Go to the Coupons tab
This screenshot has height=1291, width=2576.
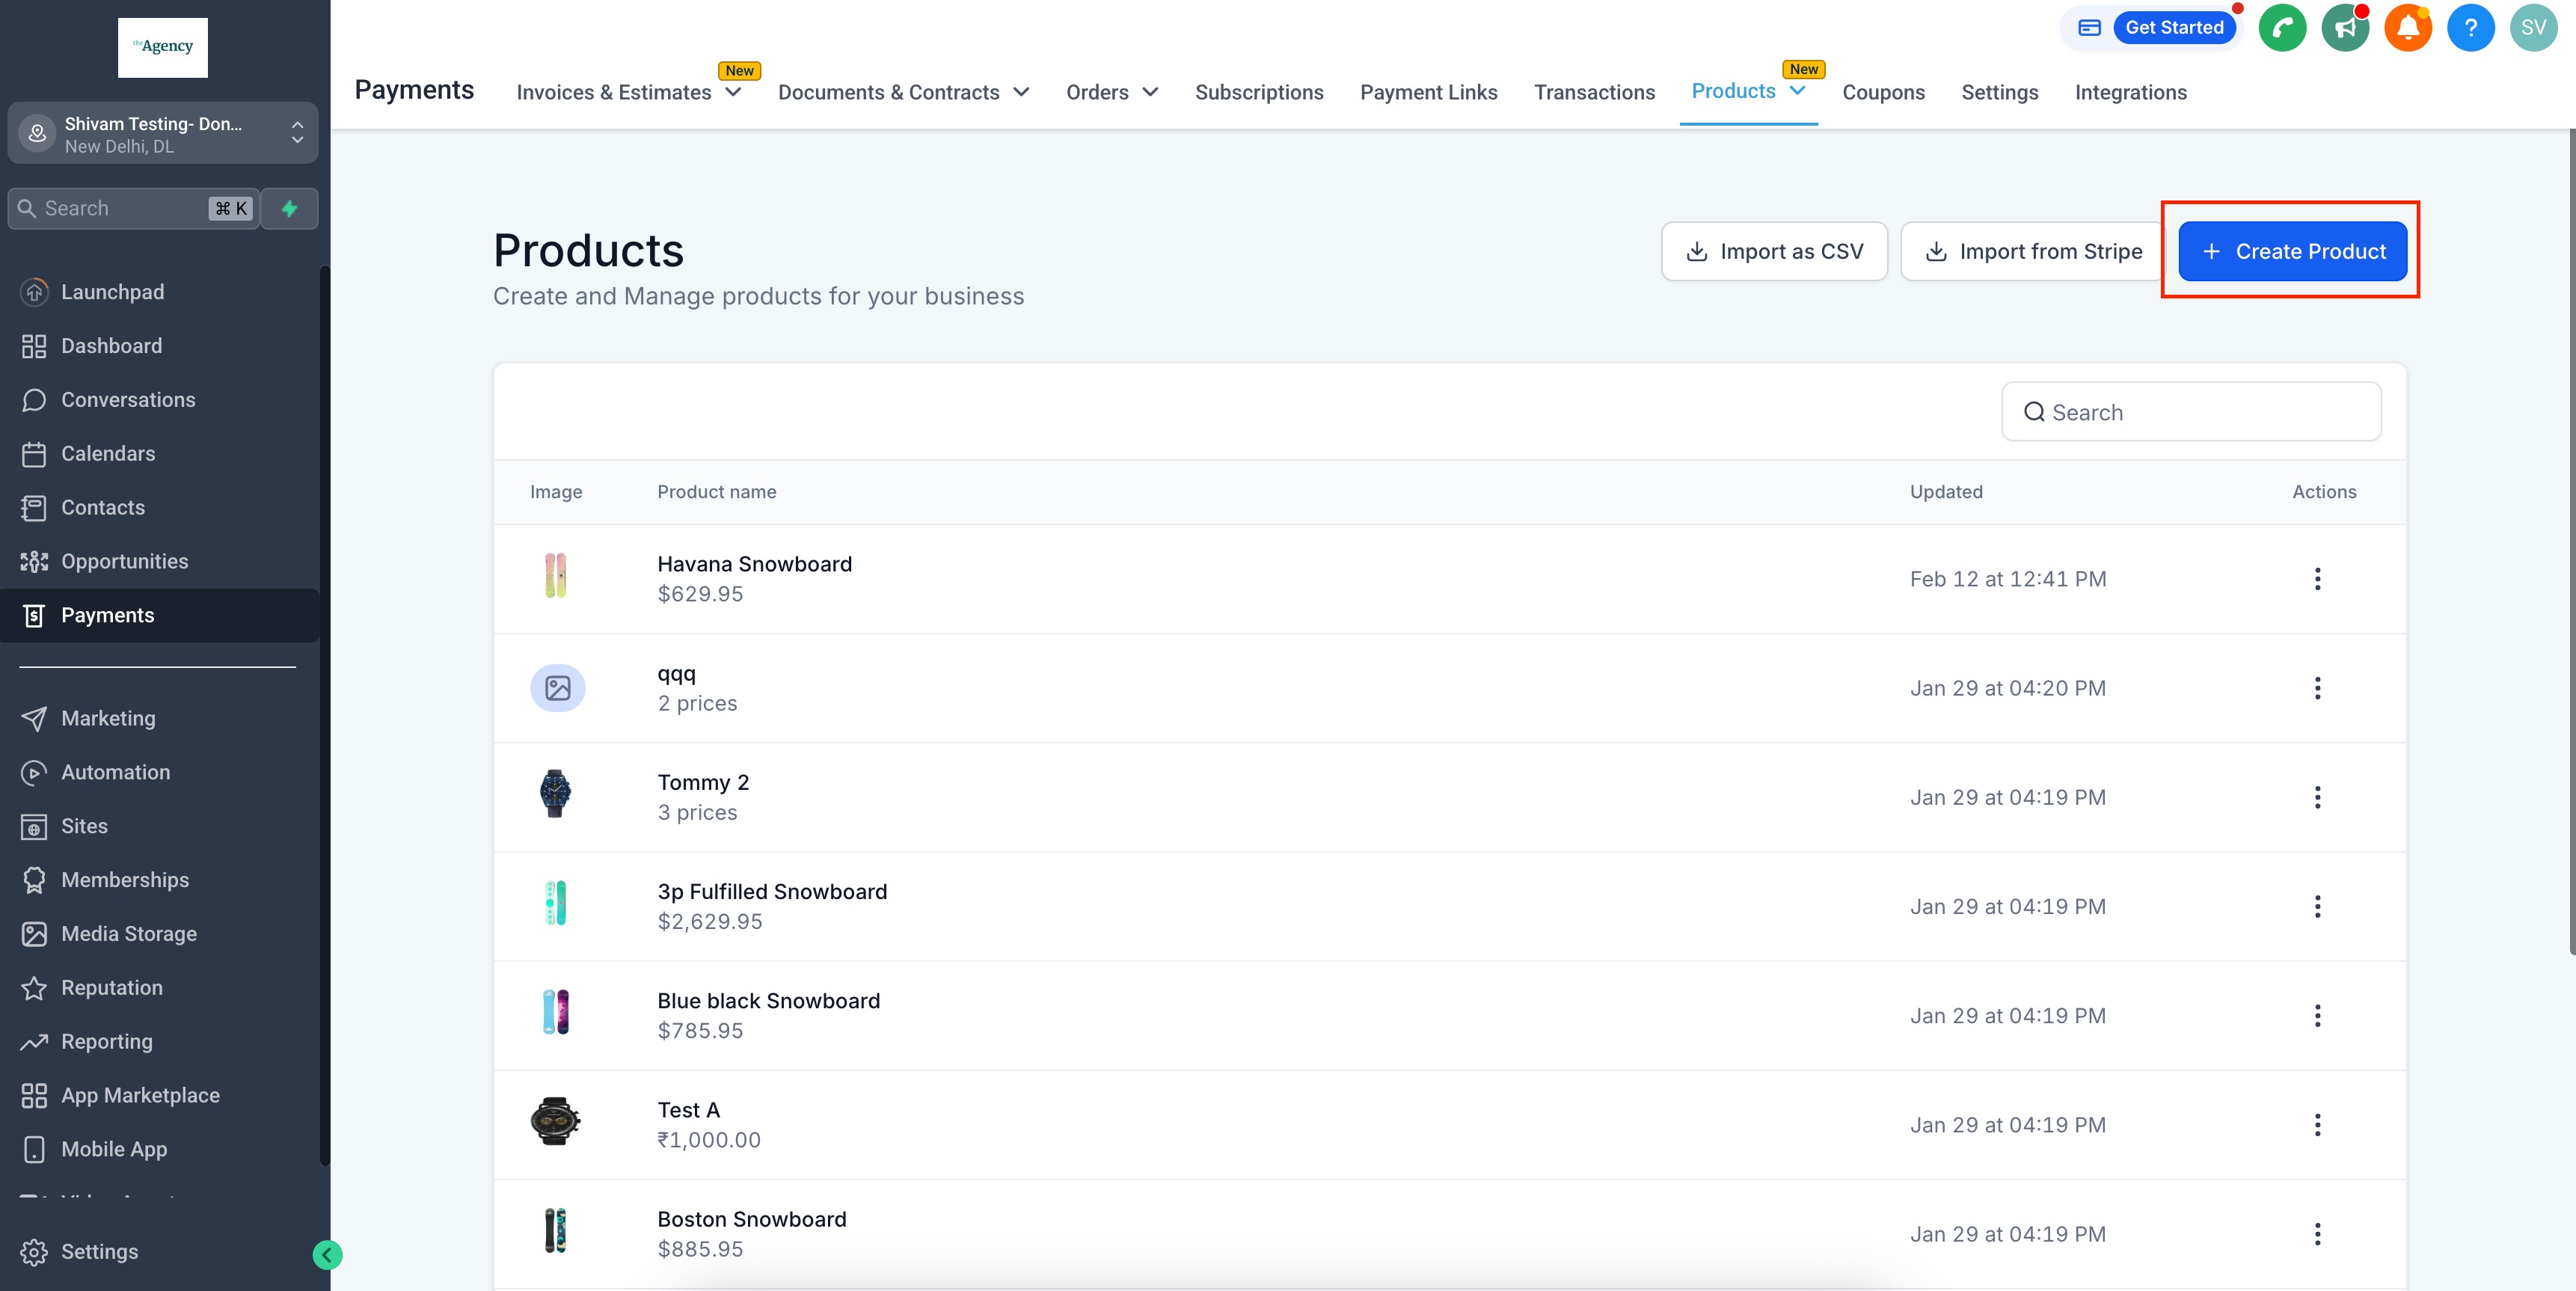click(1883, 92)
